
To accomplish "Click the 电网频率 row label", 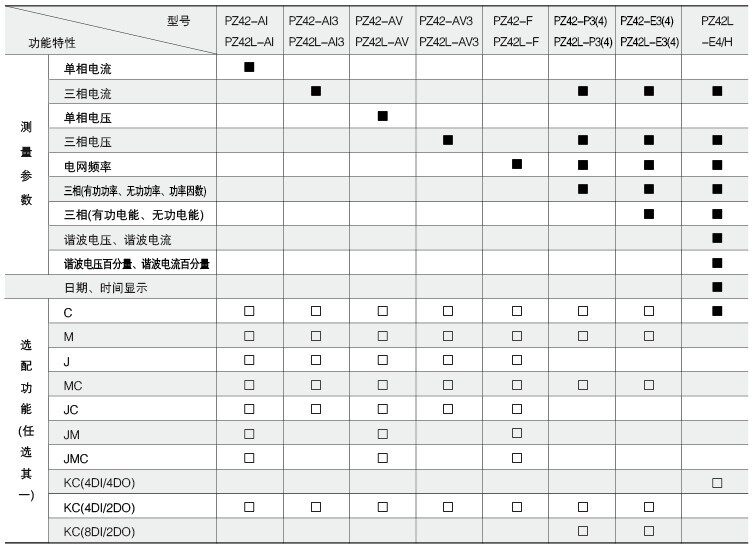I will pos(87,166).
